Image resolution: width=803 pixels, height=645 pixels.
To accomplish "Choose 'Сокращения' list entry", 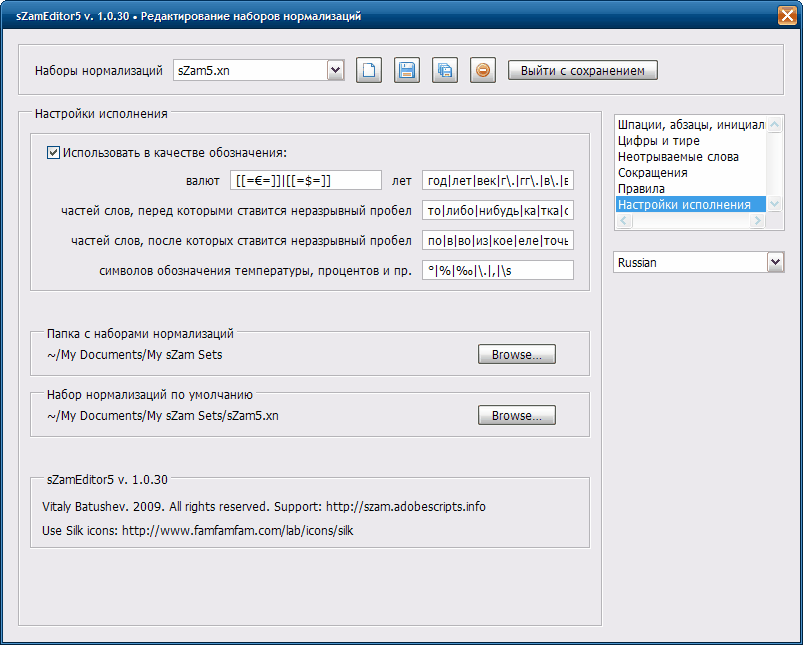I will tap(691, 172).
